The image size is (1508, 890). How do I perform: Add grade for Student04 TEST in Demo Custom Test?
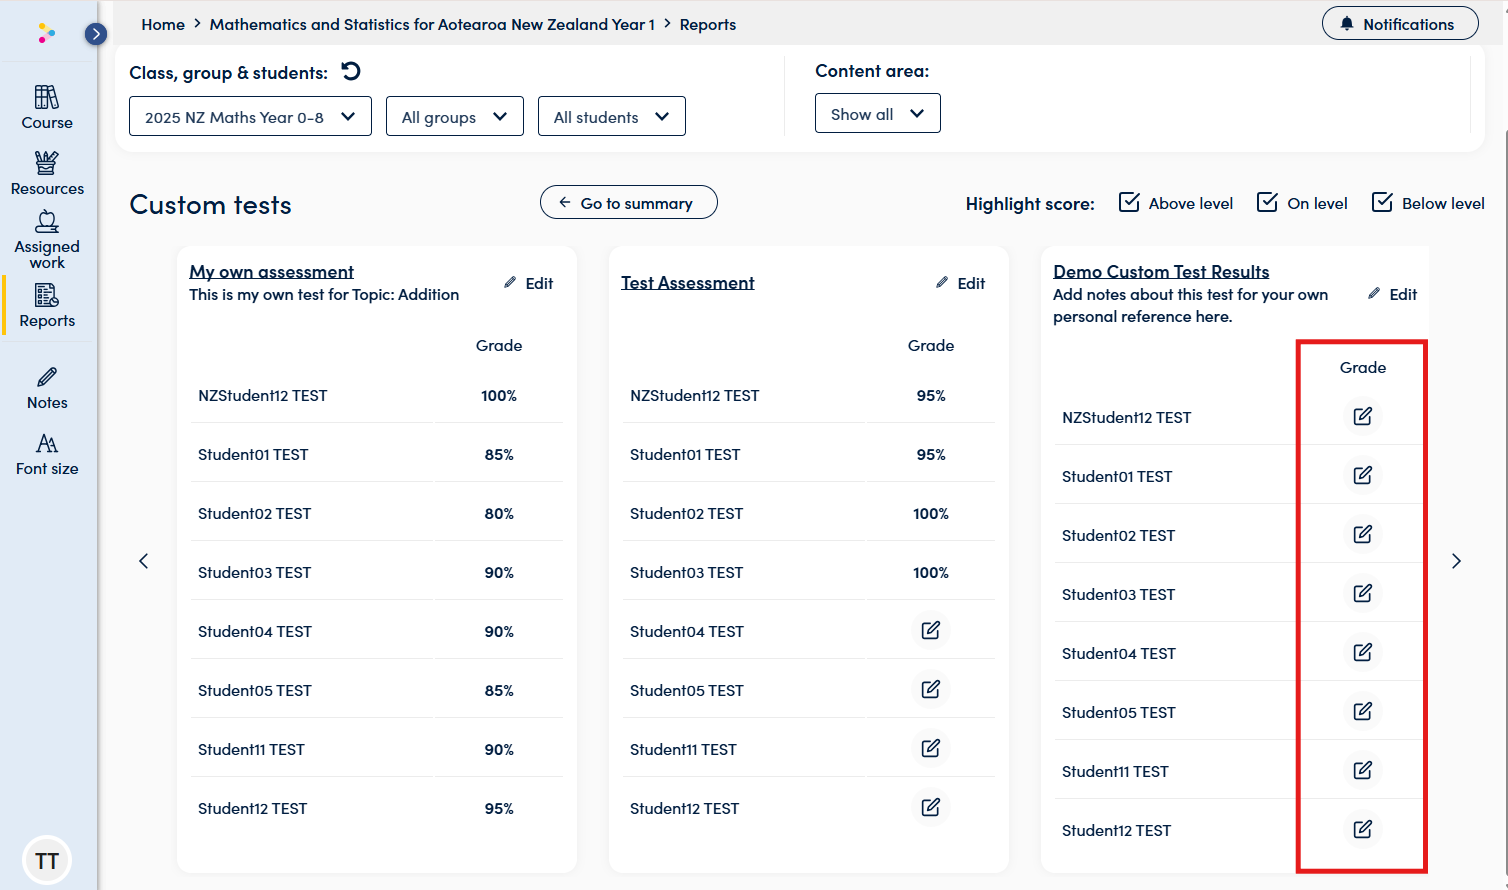[x=1363, y=652]
